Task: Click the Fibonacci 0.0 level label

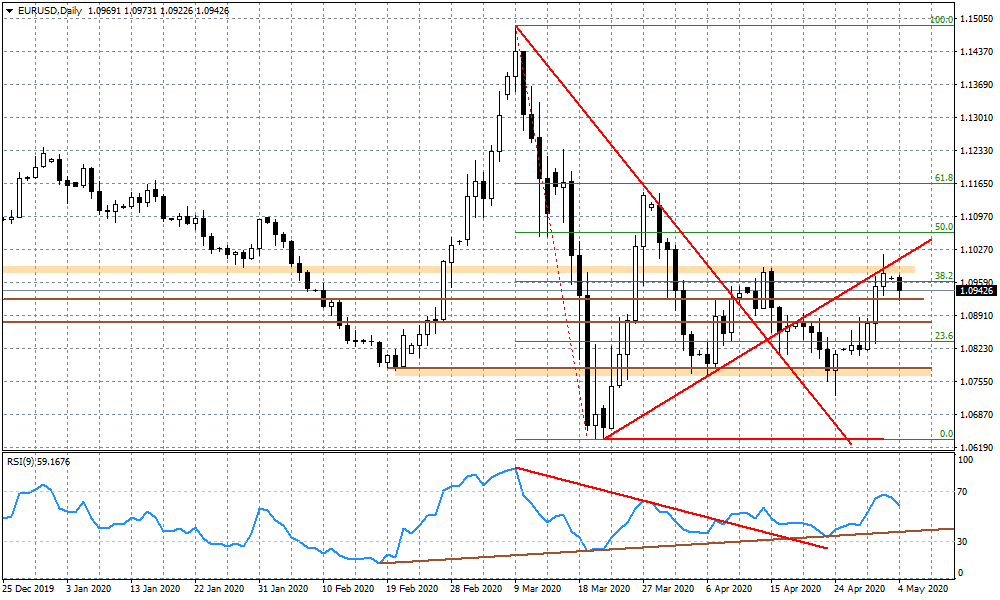Action: coord(947,434)
